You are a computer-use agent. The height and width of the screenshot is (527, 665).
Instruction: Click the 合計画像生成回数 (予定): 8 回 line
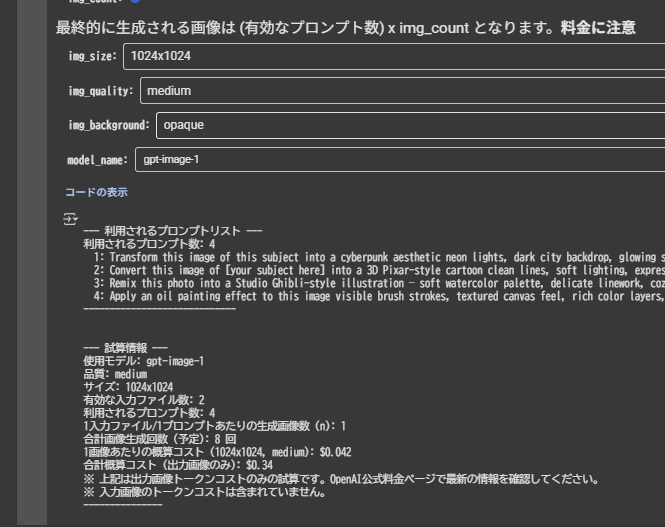tap(160, 439)
